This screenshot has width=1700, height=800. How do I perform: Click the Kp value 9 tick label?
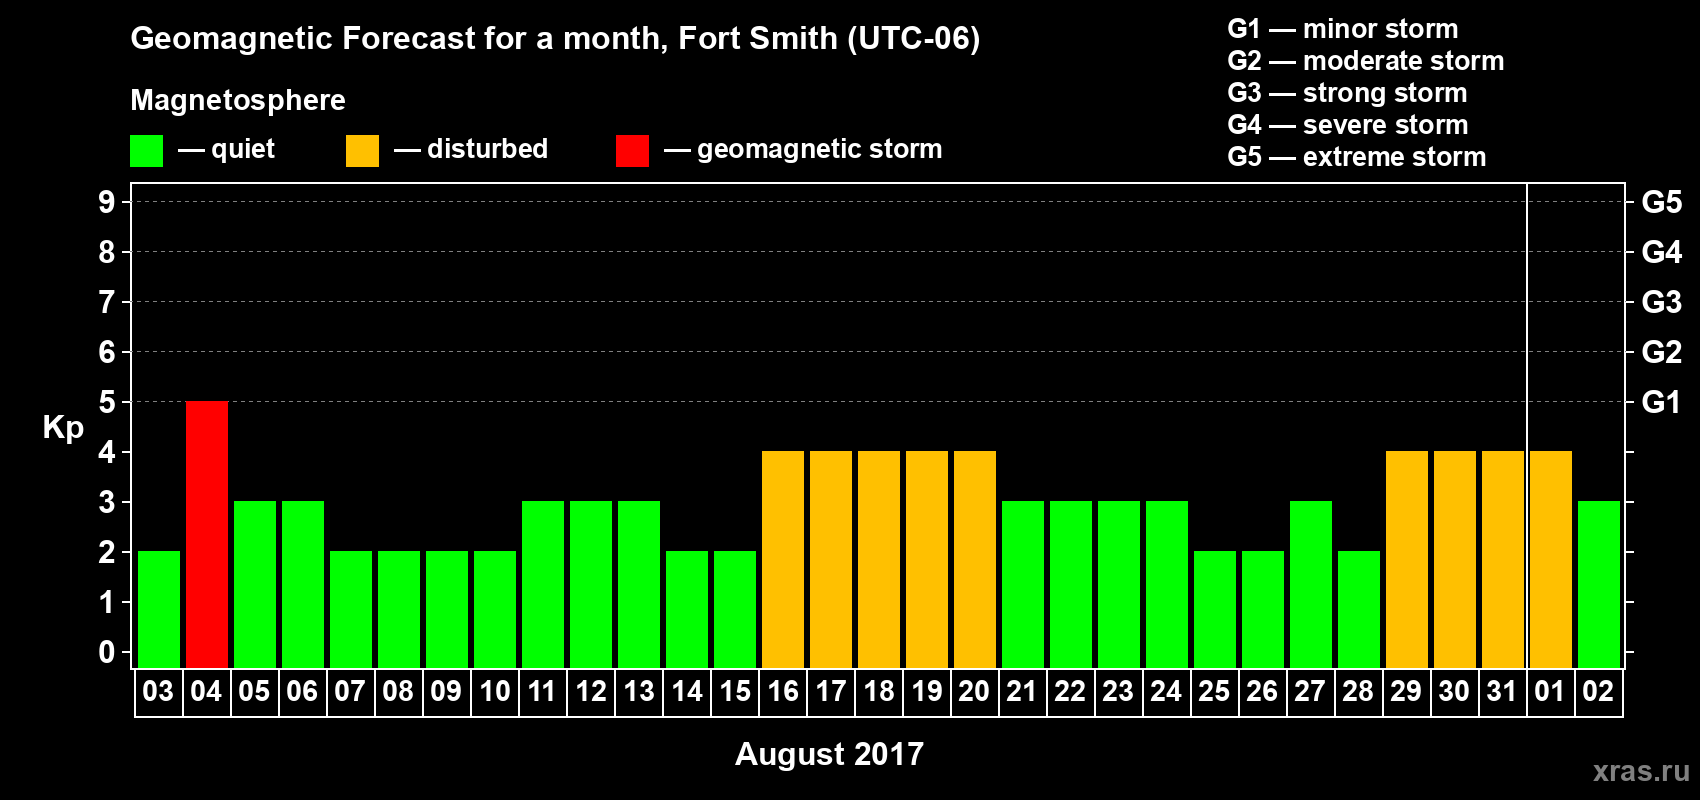click(107, 202)
